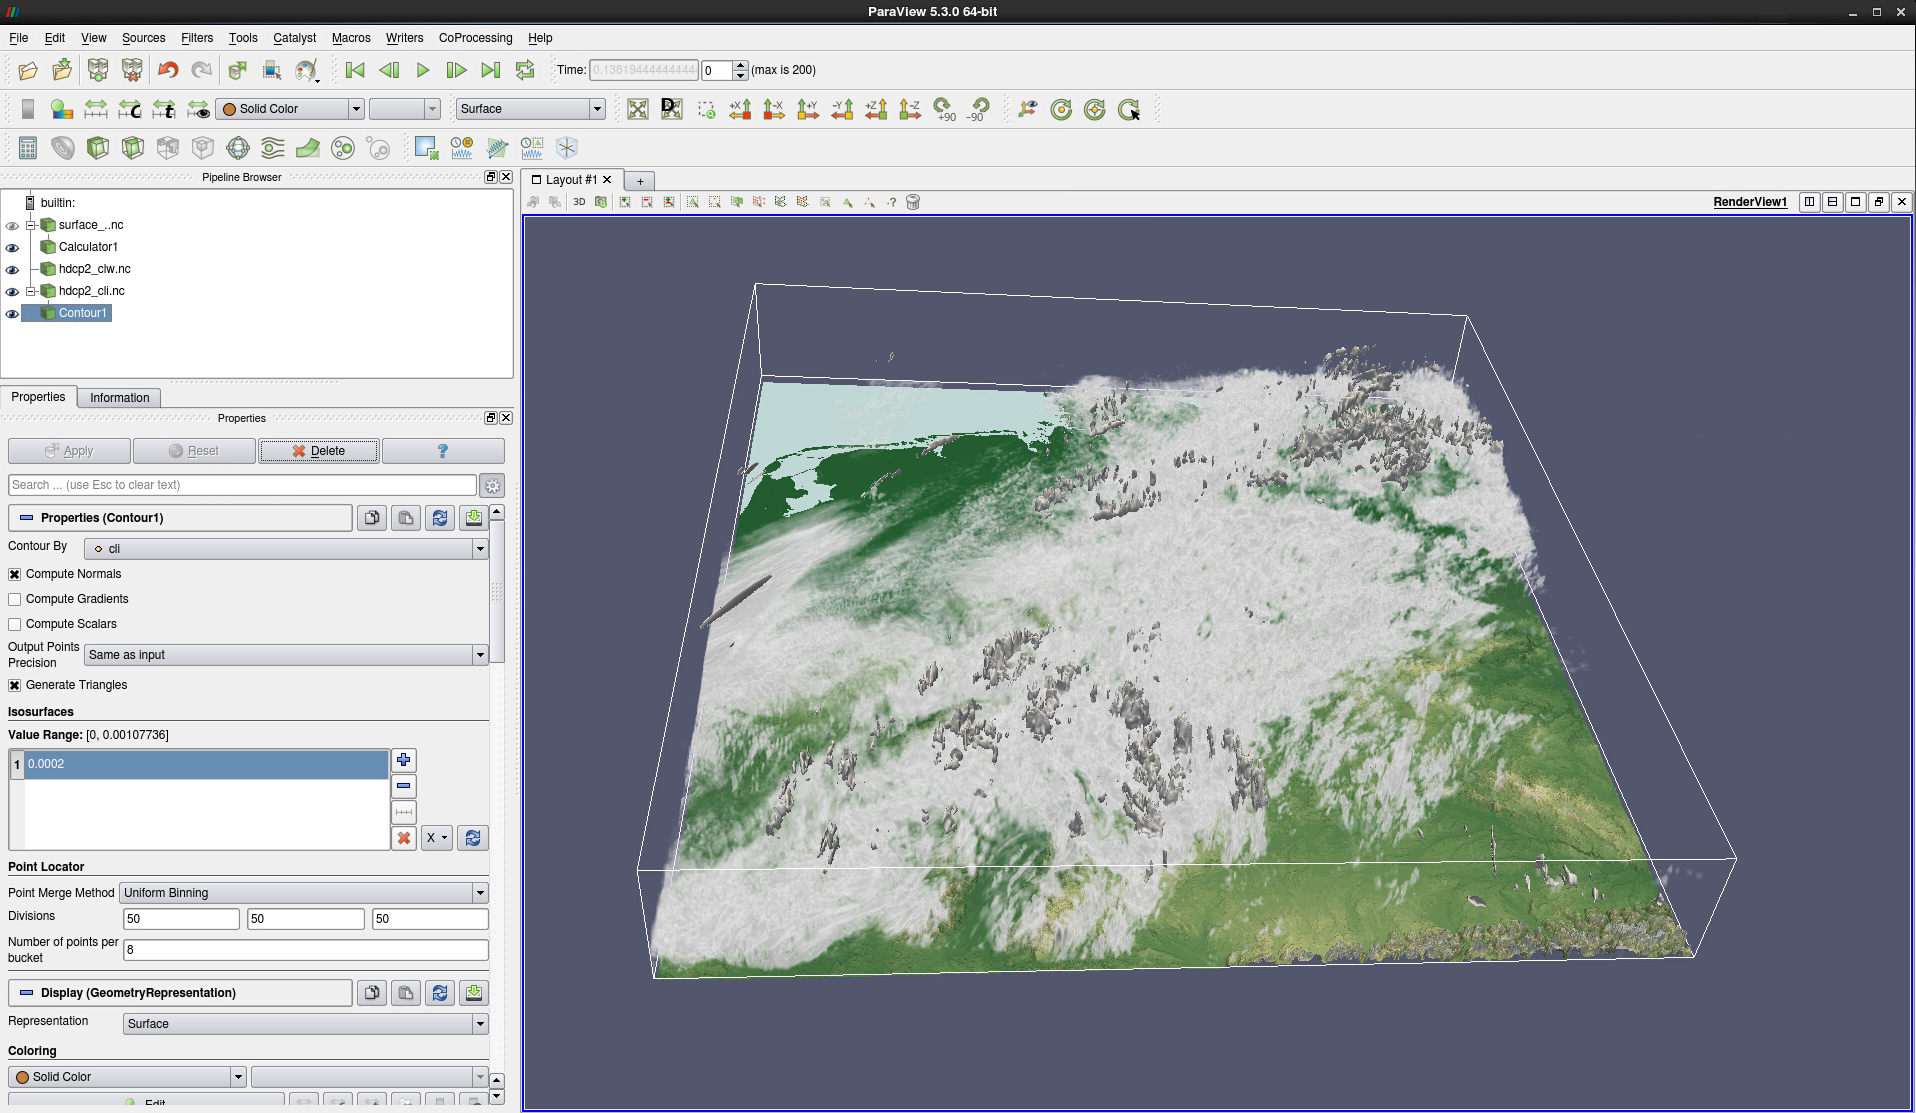Enable the Compute Gradients checkbox

coord(15,599)
